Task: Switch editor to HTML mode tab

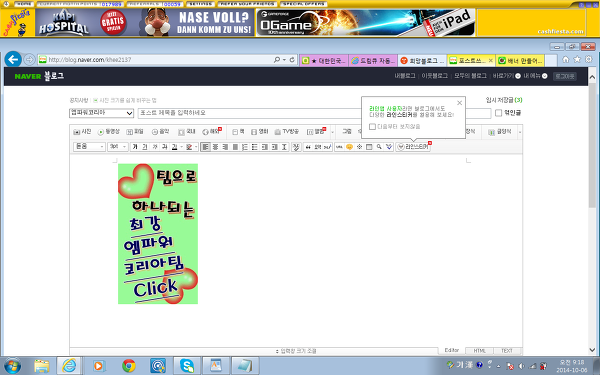Action: [479, 351]
